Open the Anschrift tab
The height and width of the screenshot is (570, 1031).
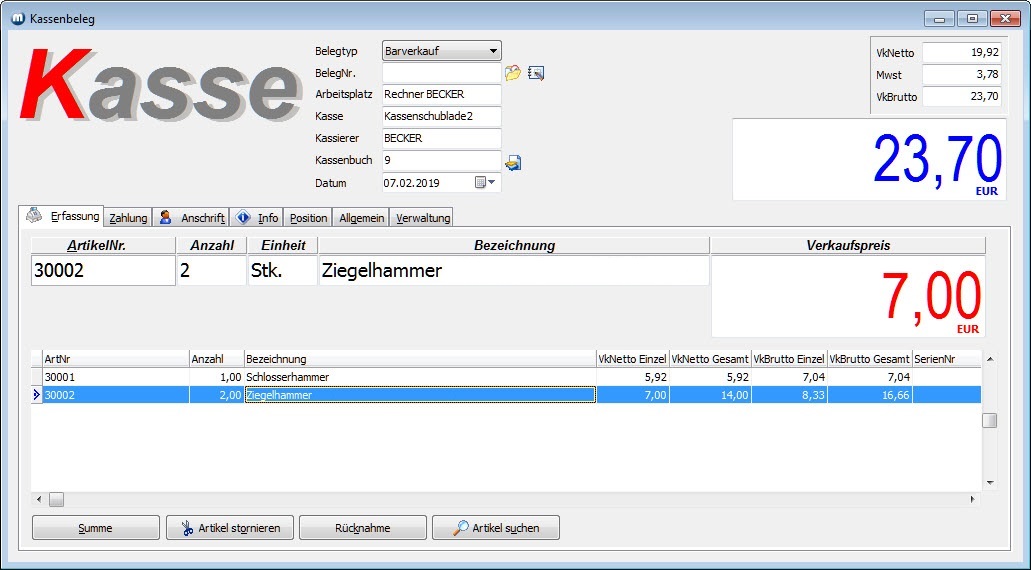(x=192, y=218)
